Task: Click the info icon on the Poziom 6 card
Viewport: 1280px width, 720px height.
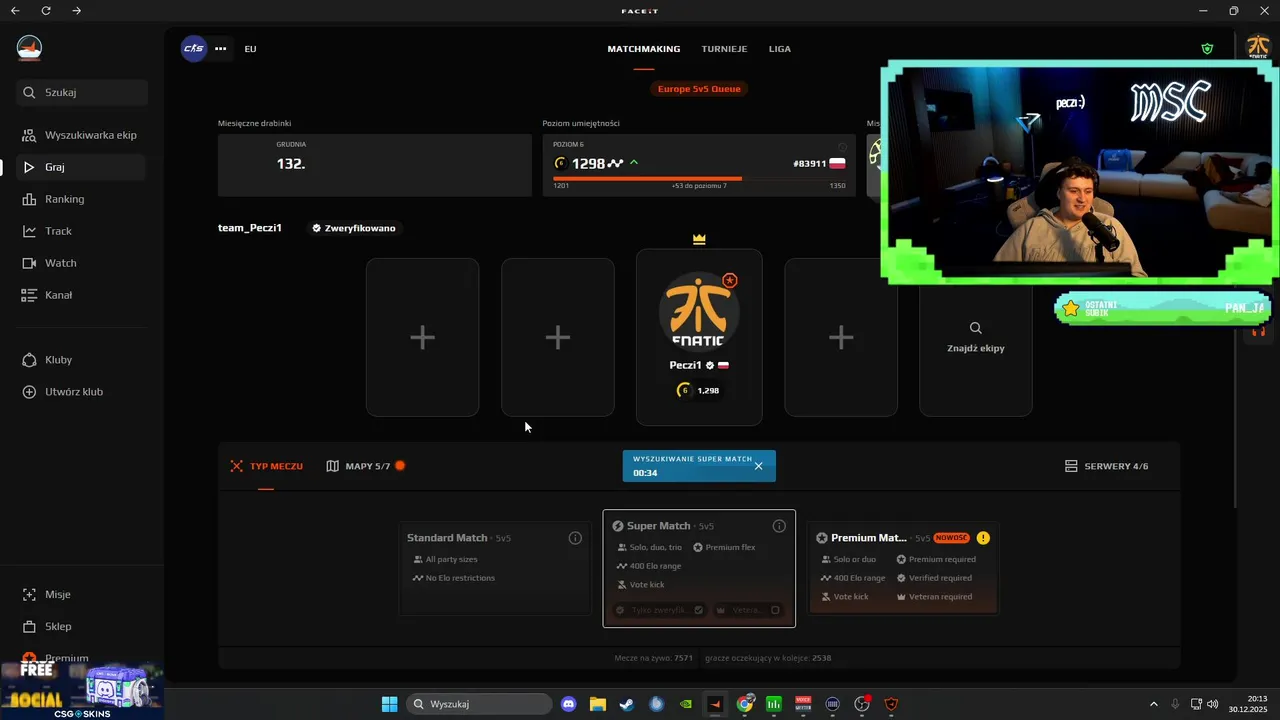Action: point(842,146)
